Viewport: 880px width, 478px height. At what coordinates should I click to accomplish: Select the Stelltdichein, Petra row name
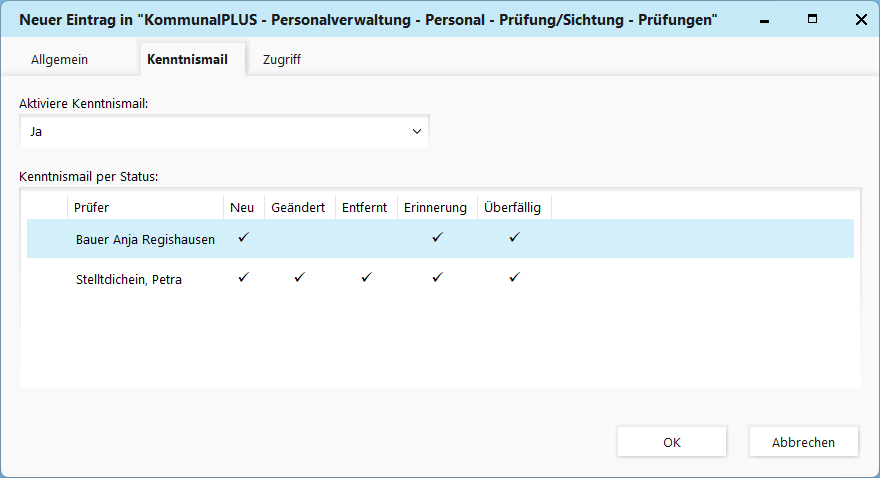coord(128,279)
